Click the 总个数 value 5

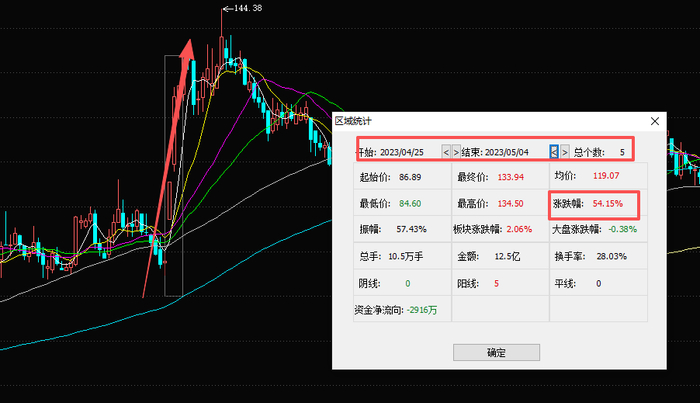pyautogui.click(x=622, y=152)
